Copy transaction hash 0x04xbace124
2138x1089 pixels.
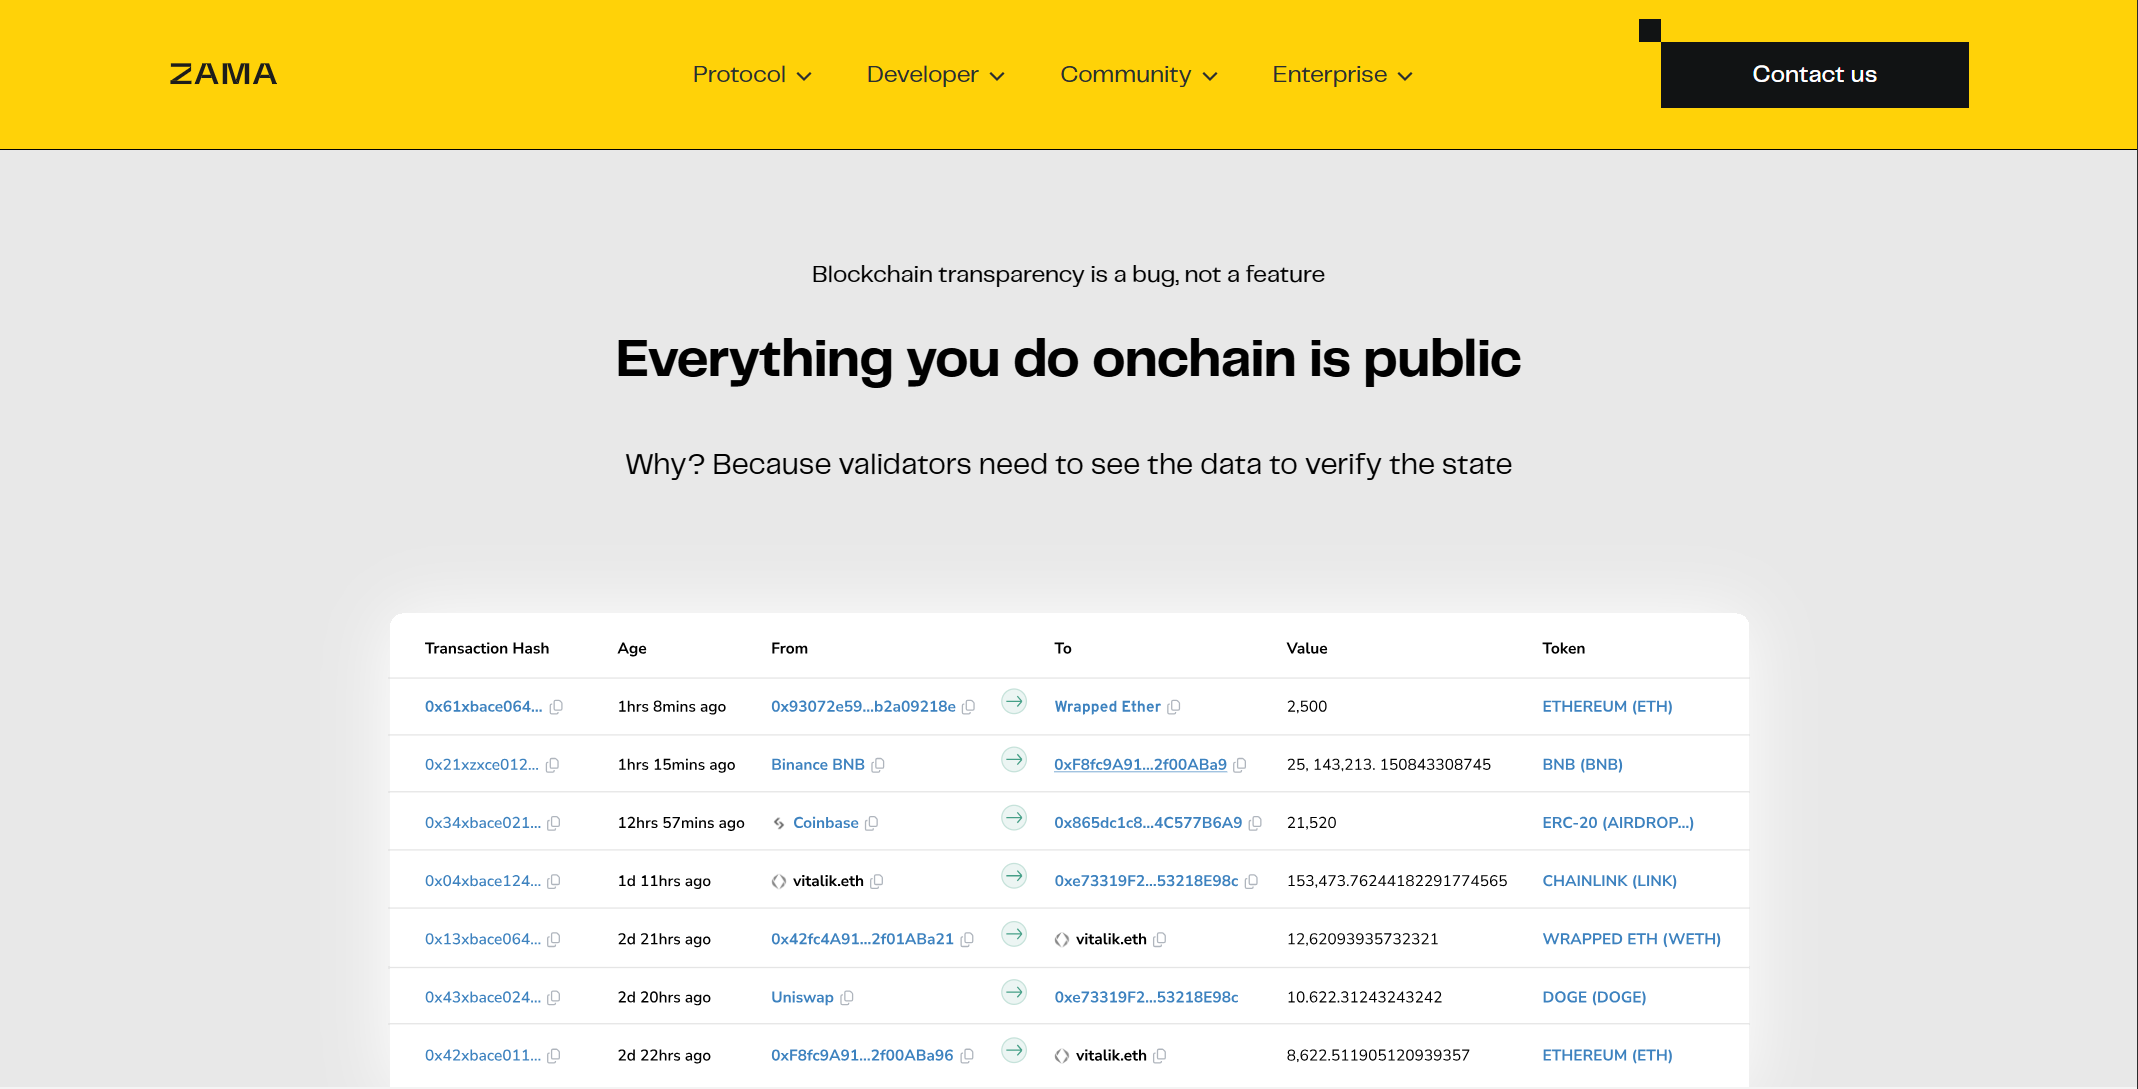[x=554, y=881]
